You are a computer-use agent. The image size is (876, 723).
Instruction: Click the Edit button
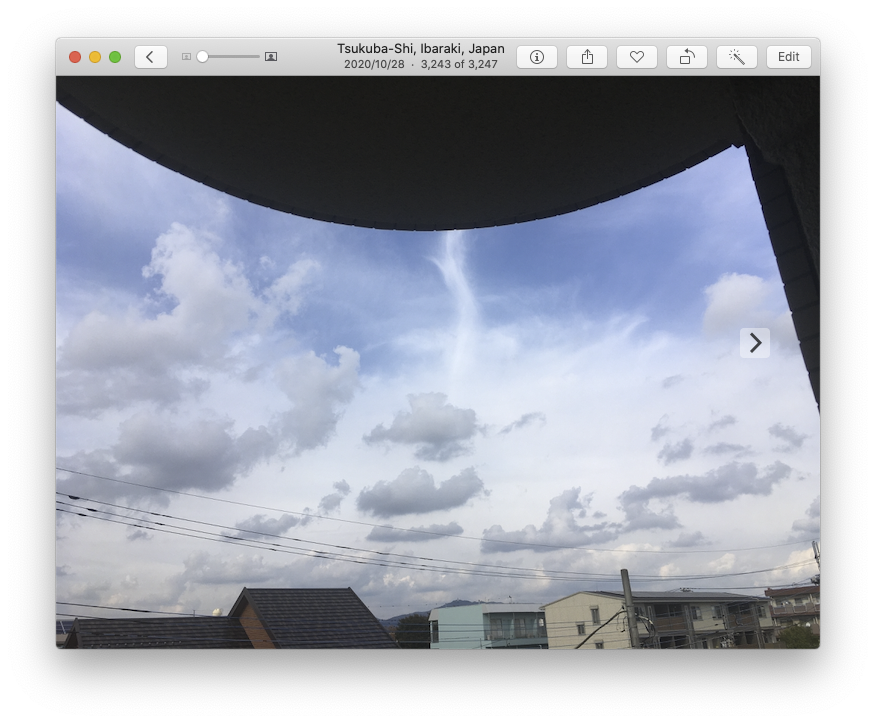click(x=789, y=57)
